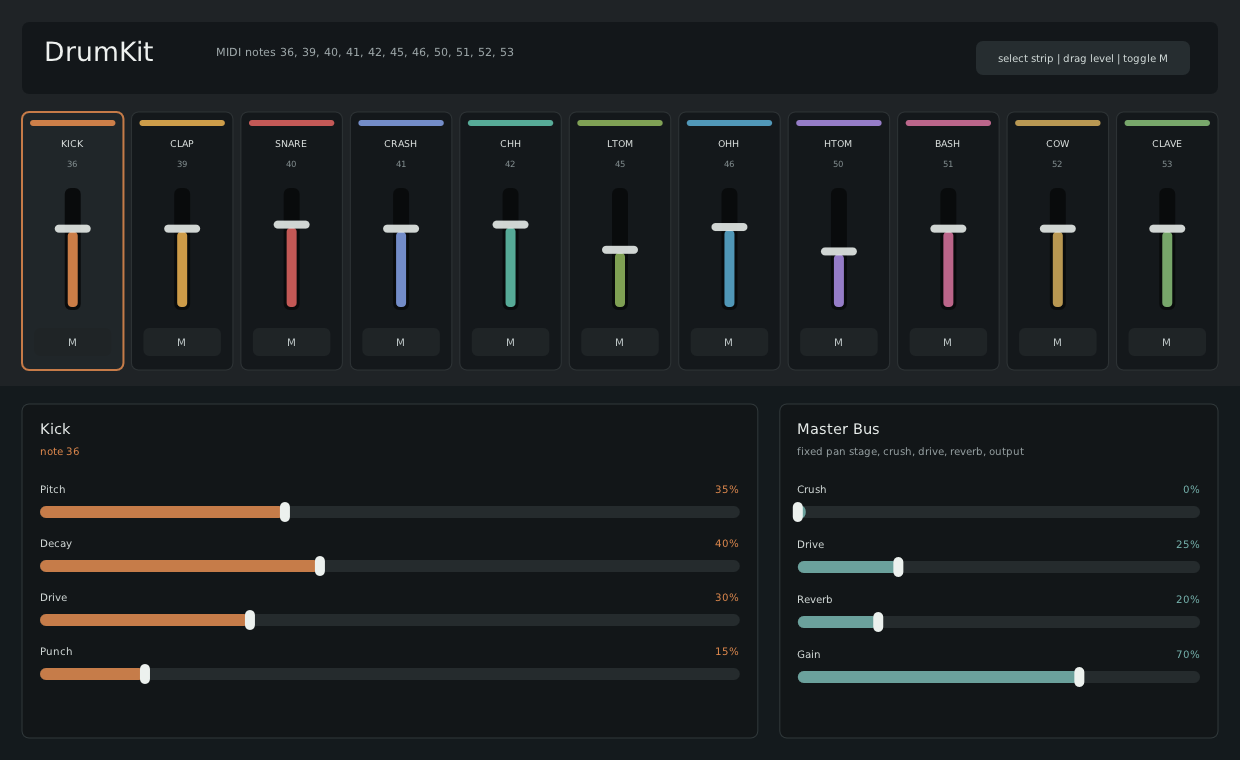1240x760 pixels.
Task: Click the 'select strip | drag level | toggle M' hint button
Action: [1083, 58]
